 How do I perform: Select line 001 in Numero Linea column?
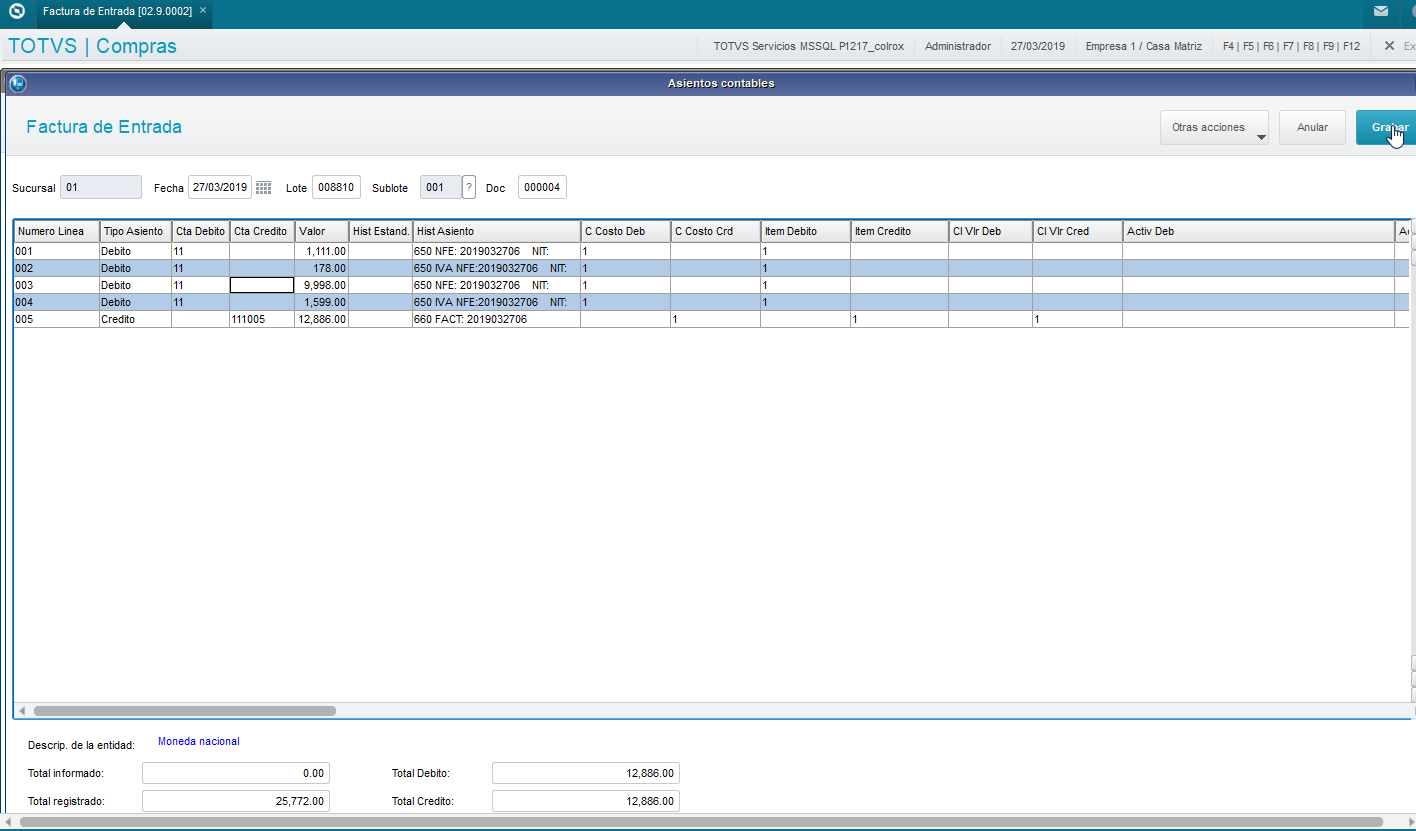click(x=57, y=251)
